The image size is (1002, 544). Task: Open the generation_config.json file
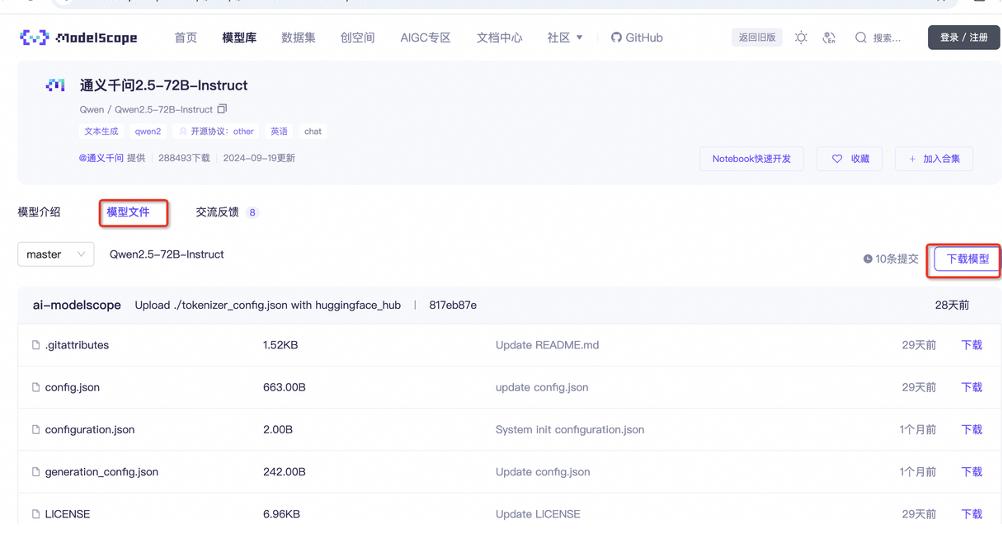click(x=101, y=472)
